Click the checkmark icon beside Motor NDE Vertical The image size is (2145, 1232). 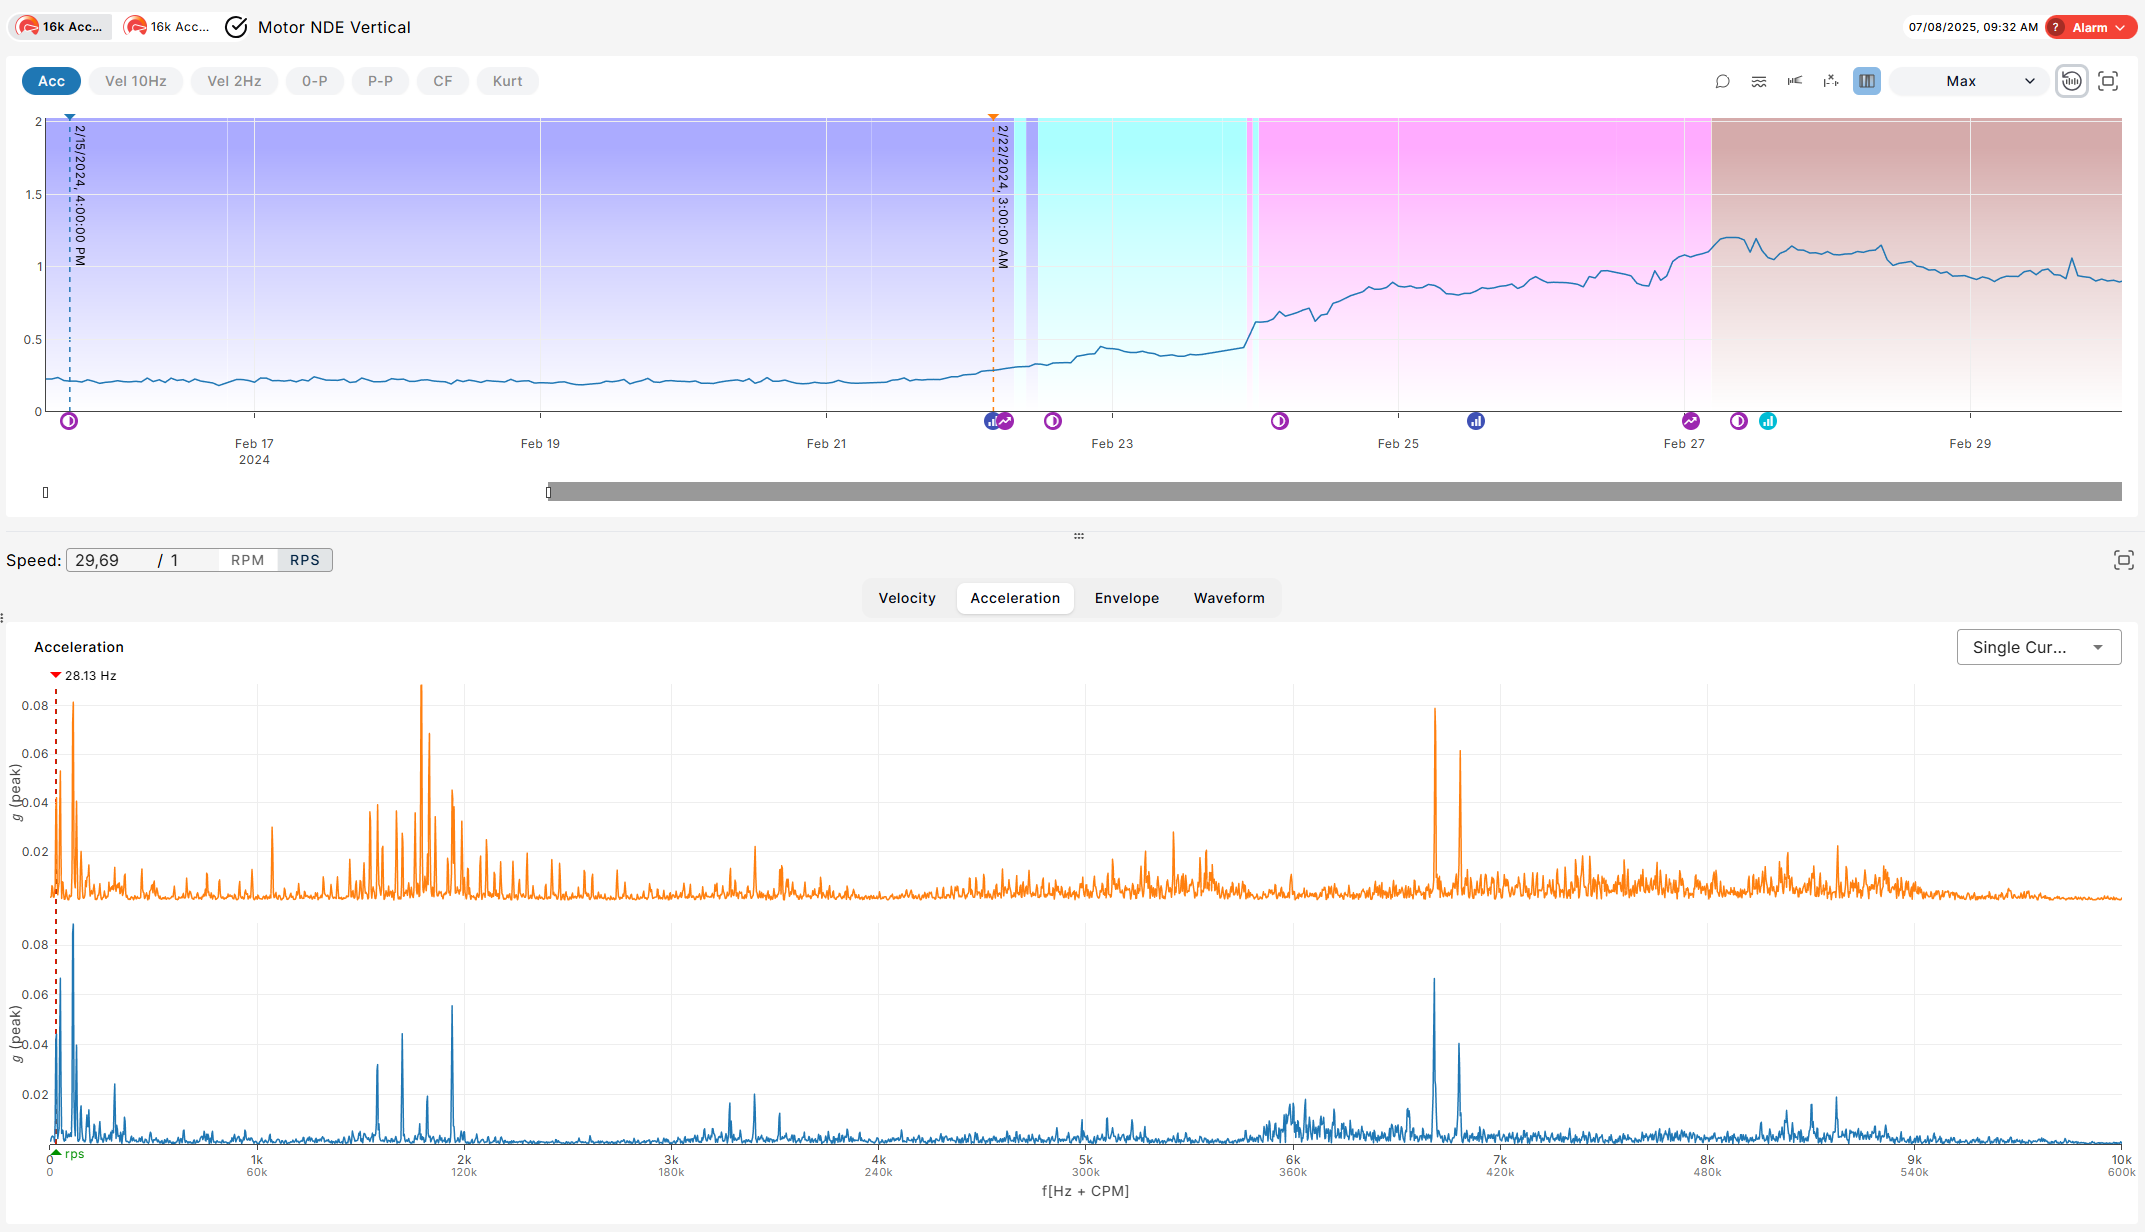236,27
